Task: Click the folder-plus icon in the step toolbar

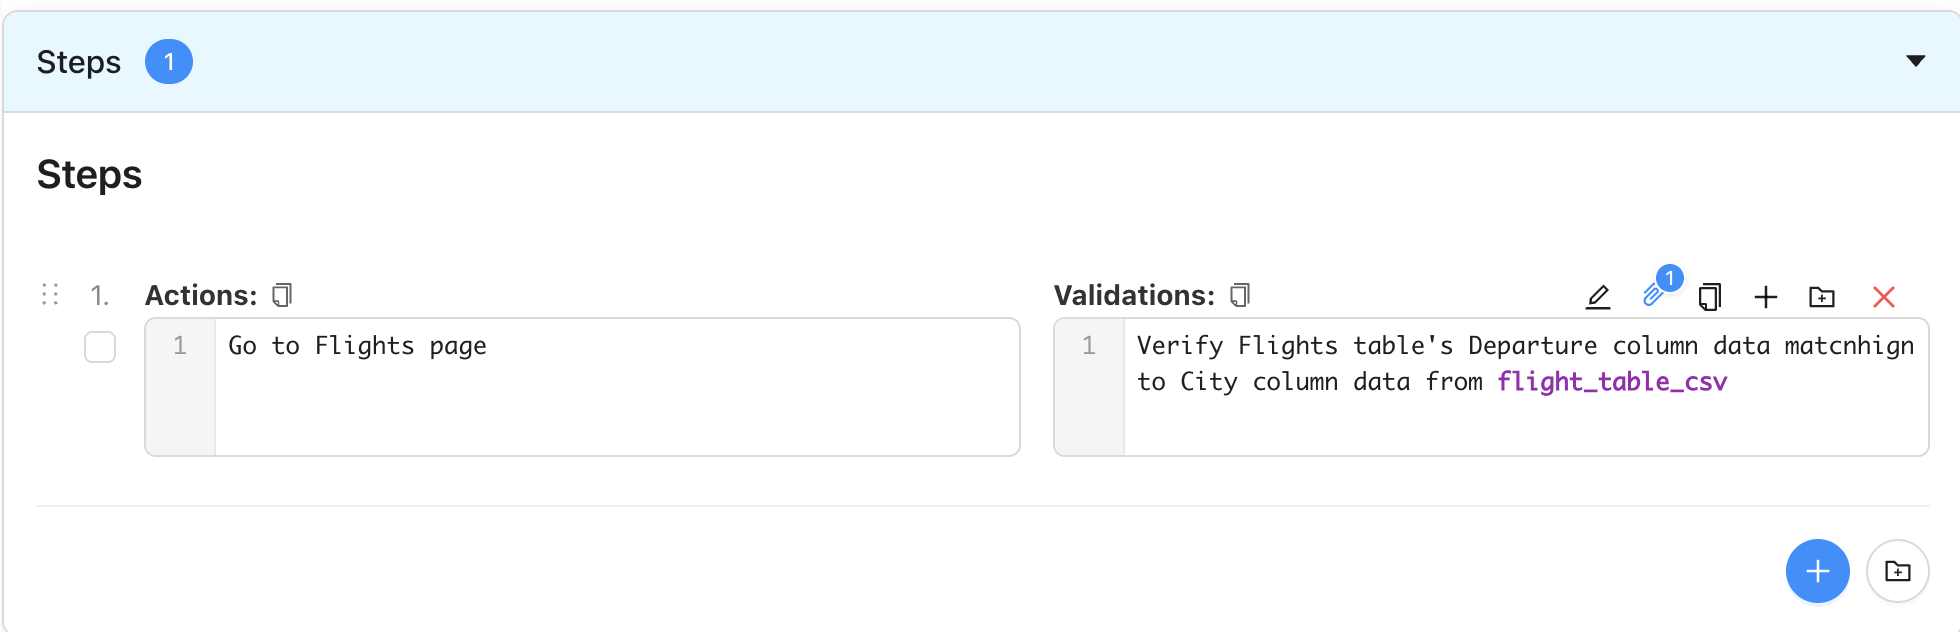Action: point(1822,297)
